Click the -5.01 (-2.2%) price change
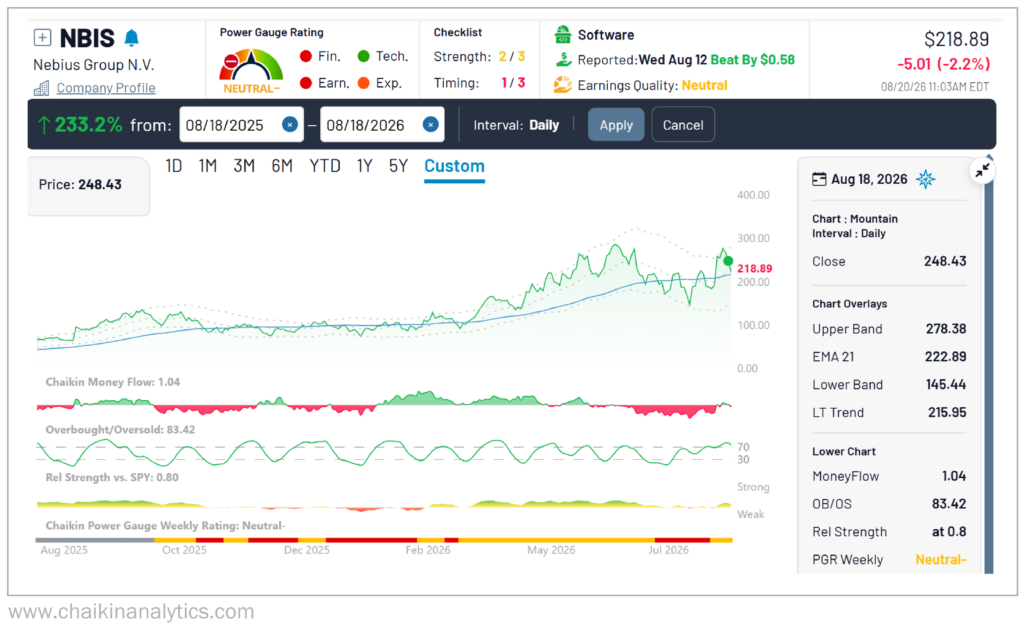 943,64
